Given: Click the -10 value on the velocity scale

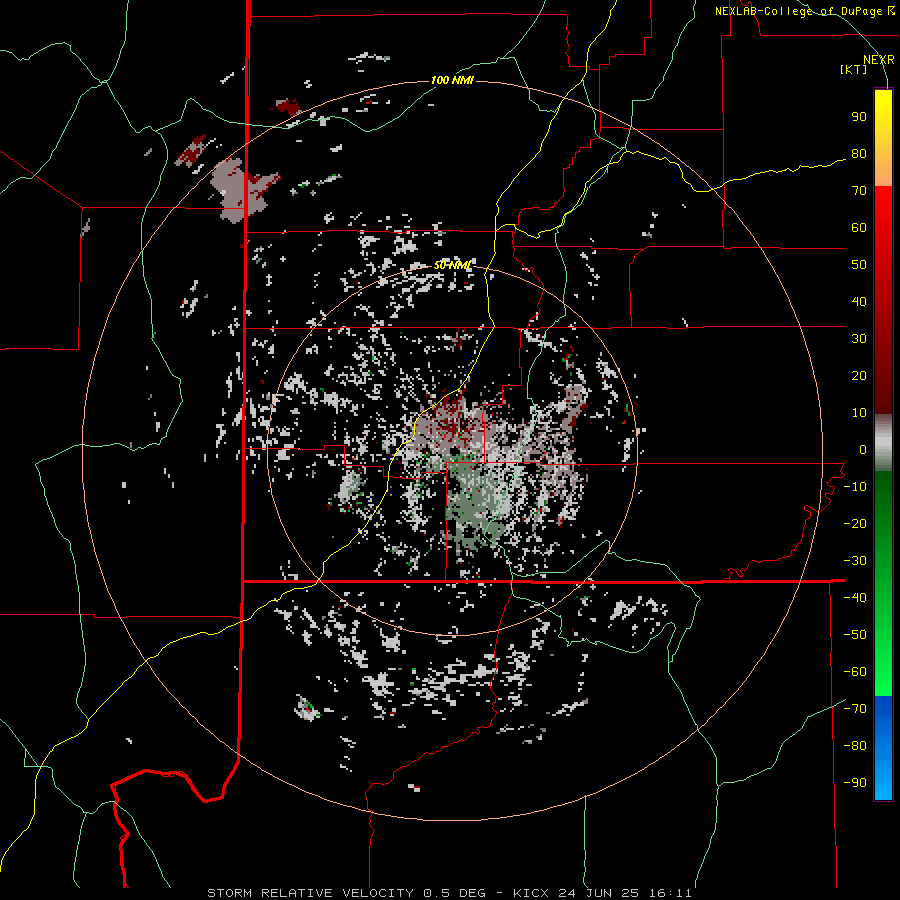Looking at the screenshot, I should tap(855, 487).
